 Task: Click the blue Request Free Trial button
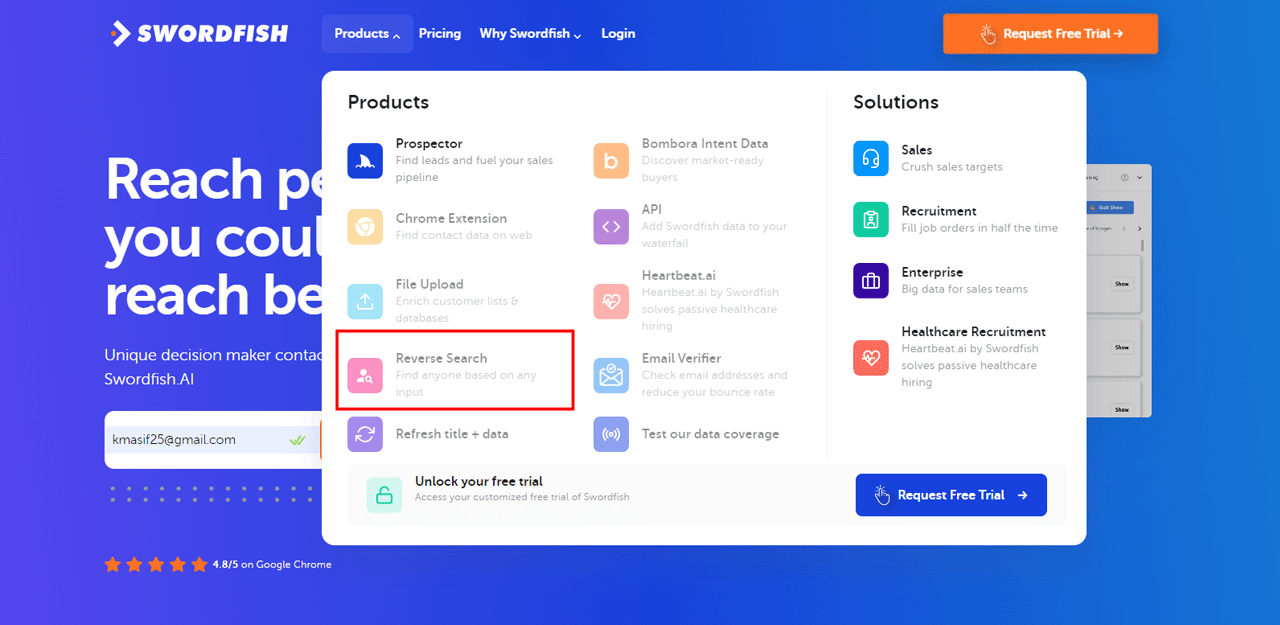(951, 495)
